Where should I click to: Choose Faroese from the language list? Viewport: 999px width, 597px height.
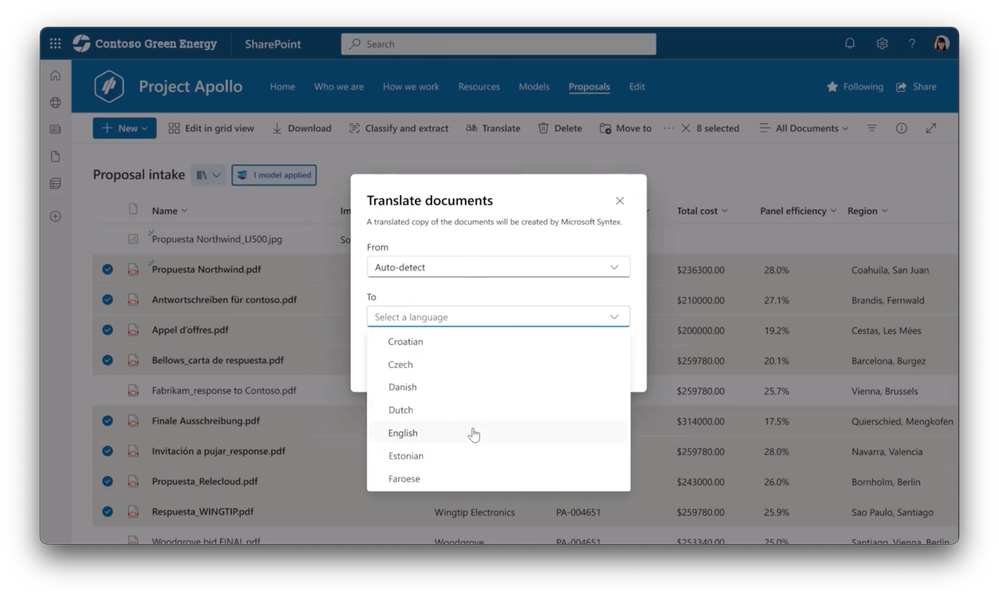[498, 478]
